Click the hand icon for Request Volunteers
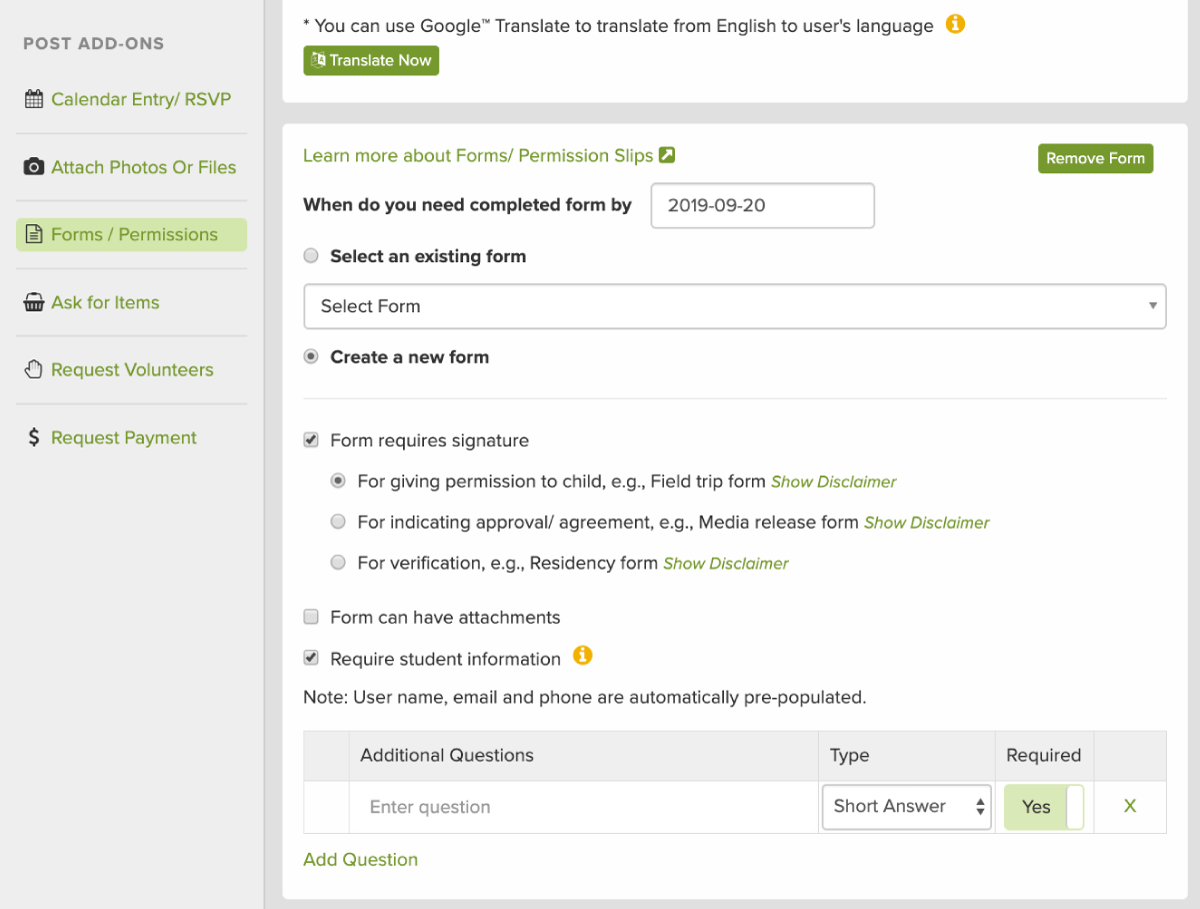Viewport: 1200px width, 909px height. (x=33, y=370)
